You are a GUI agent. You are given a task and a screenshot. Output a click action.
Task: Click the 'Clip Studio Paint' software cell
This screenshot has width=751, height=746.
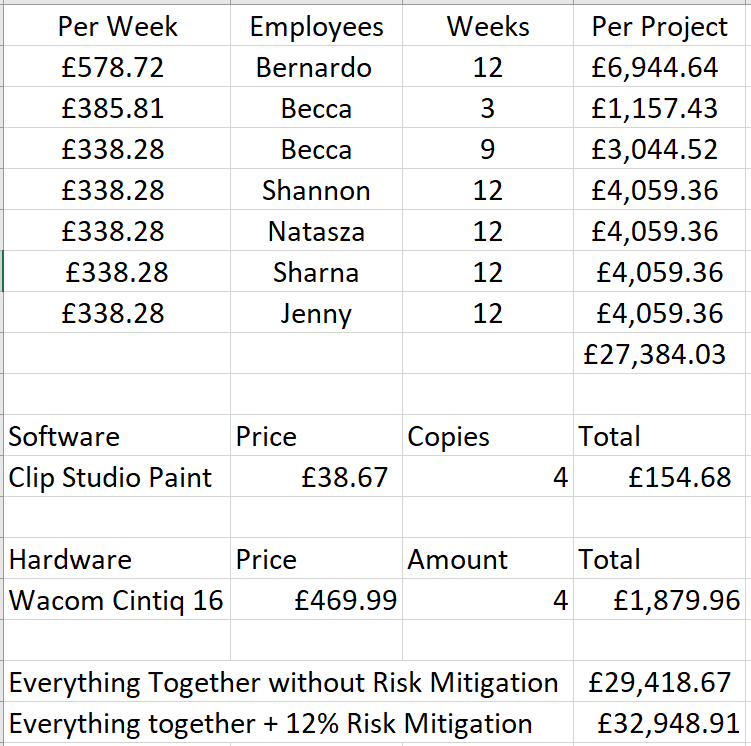[110, 478]
